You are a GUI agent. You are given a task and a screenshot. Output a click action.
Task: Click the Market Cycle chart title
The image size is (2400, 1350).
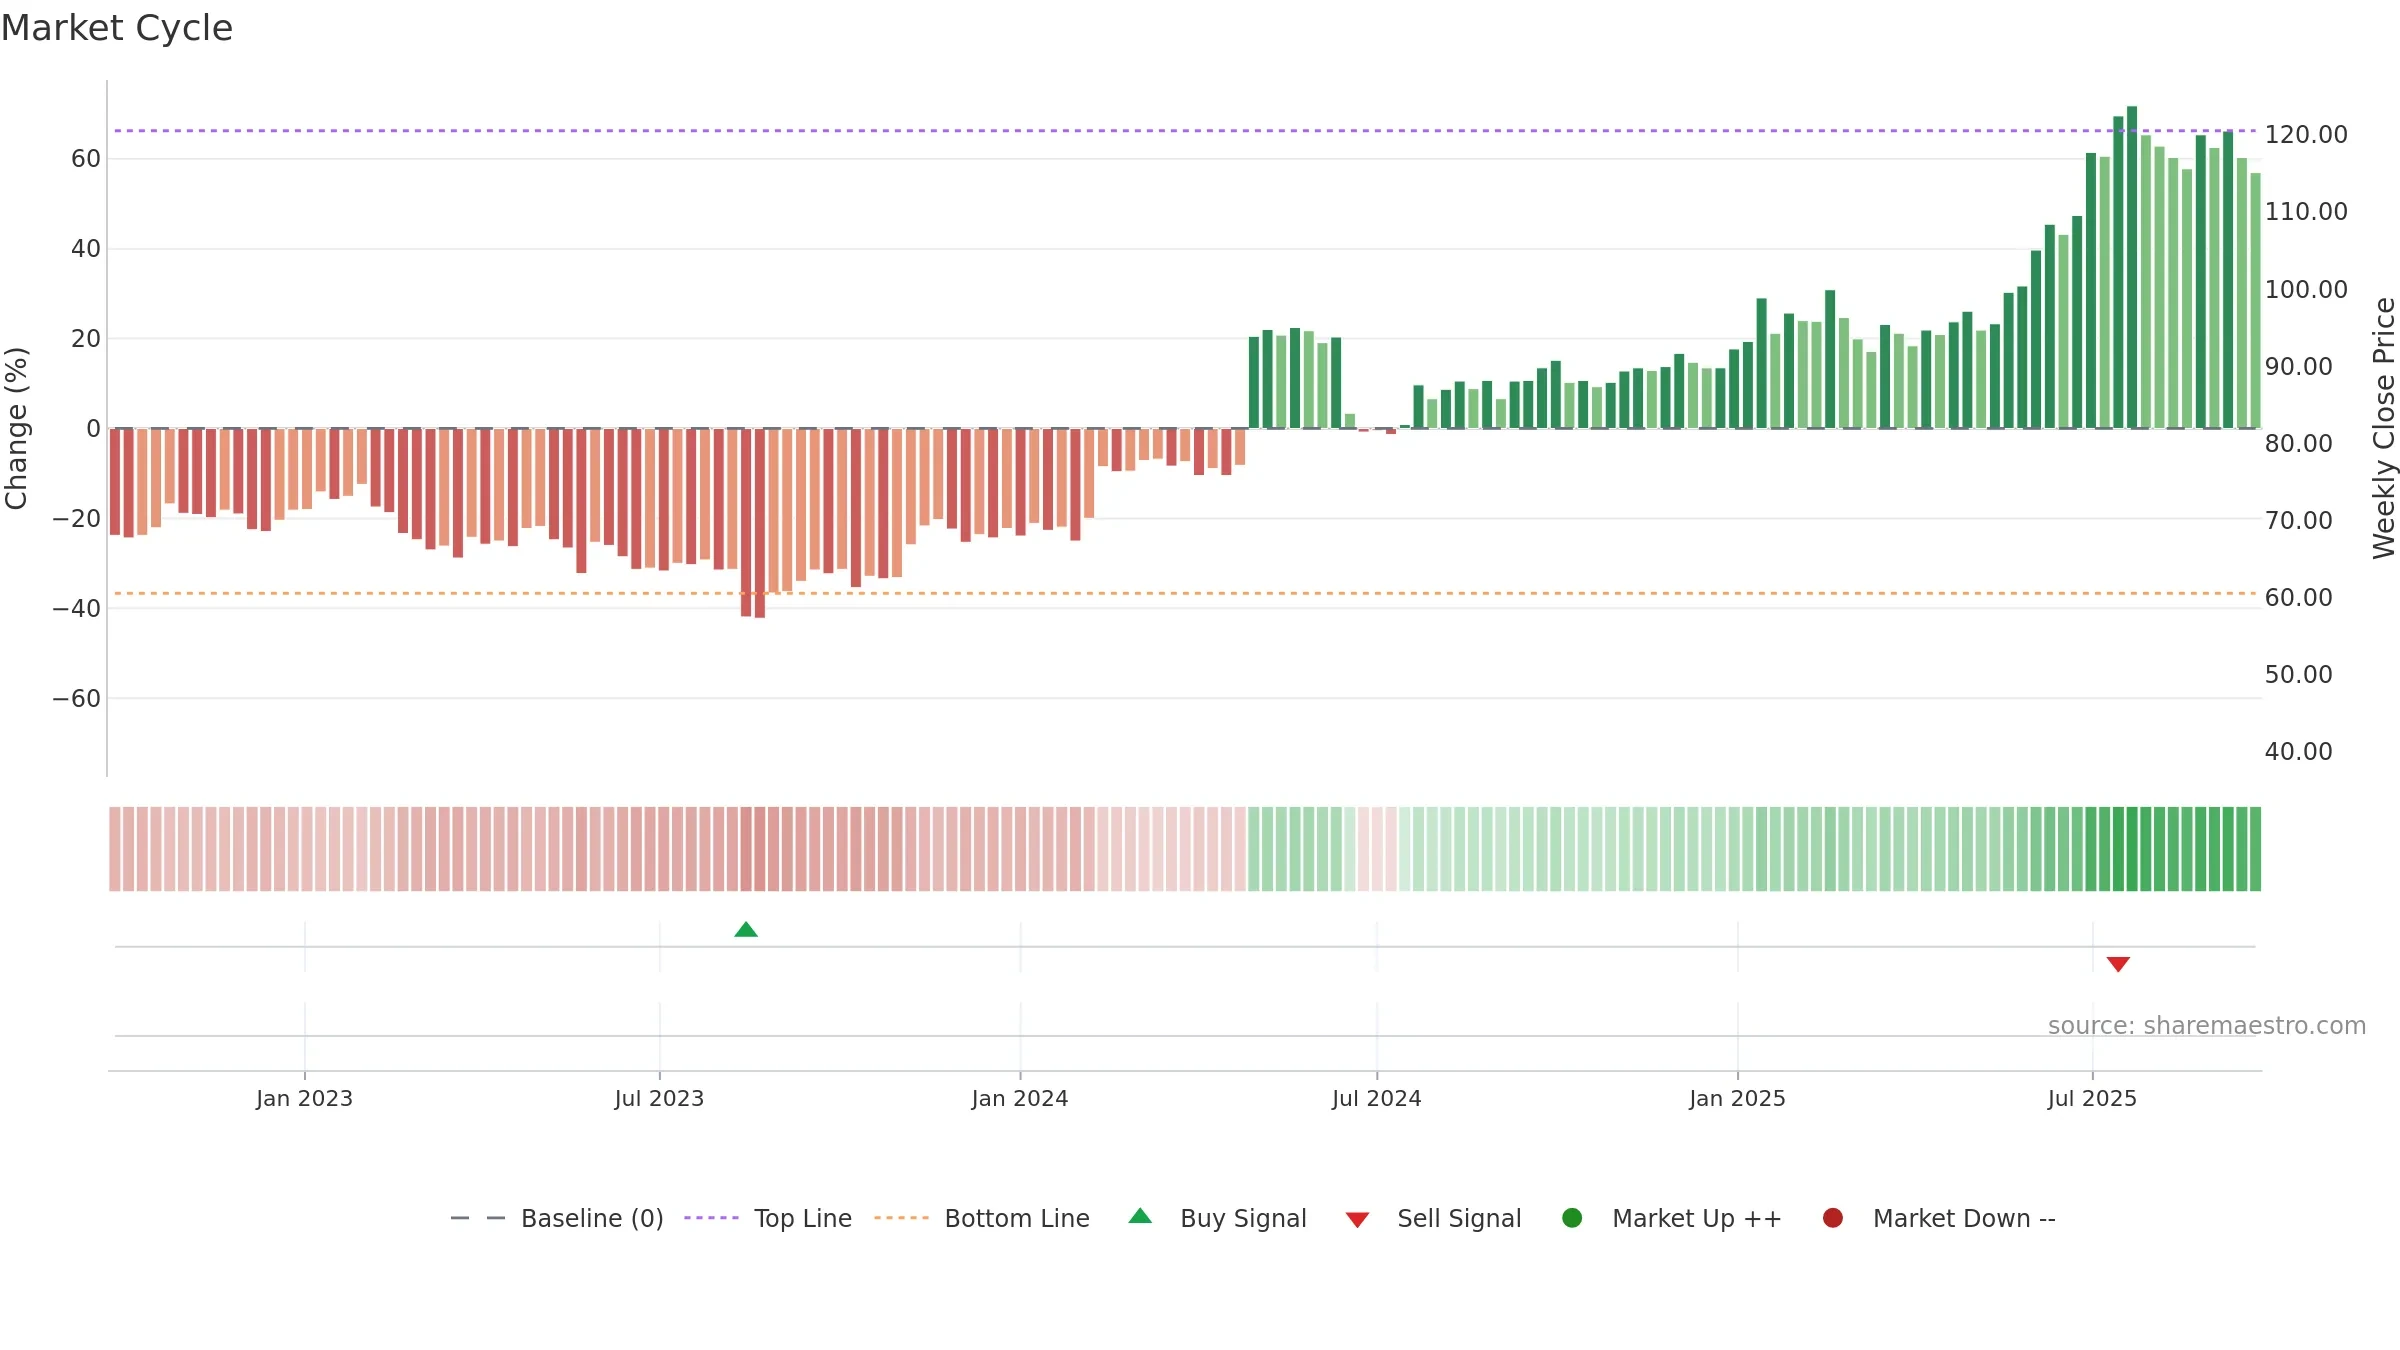(x=117, y=28)
